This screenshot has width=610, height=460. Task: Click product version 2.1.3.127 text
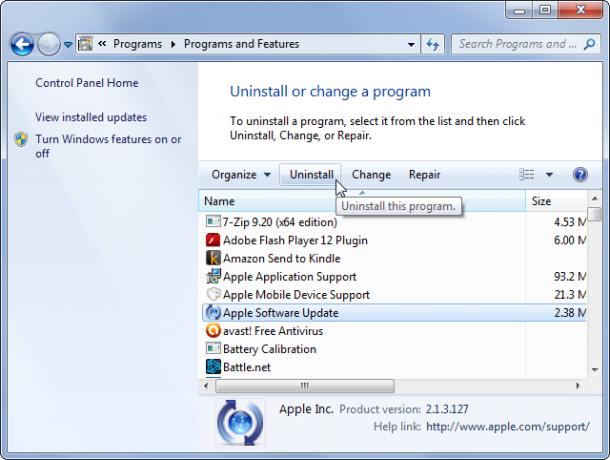(x=447, y=409)
